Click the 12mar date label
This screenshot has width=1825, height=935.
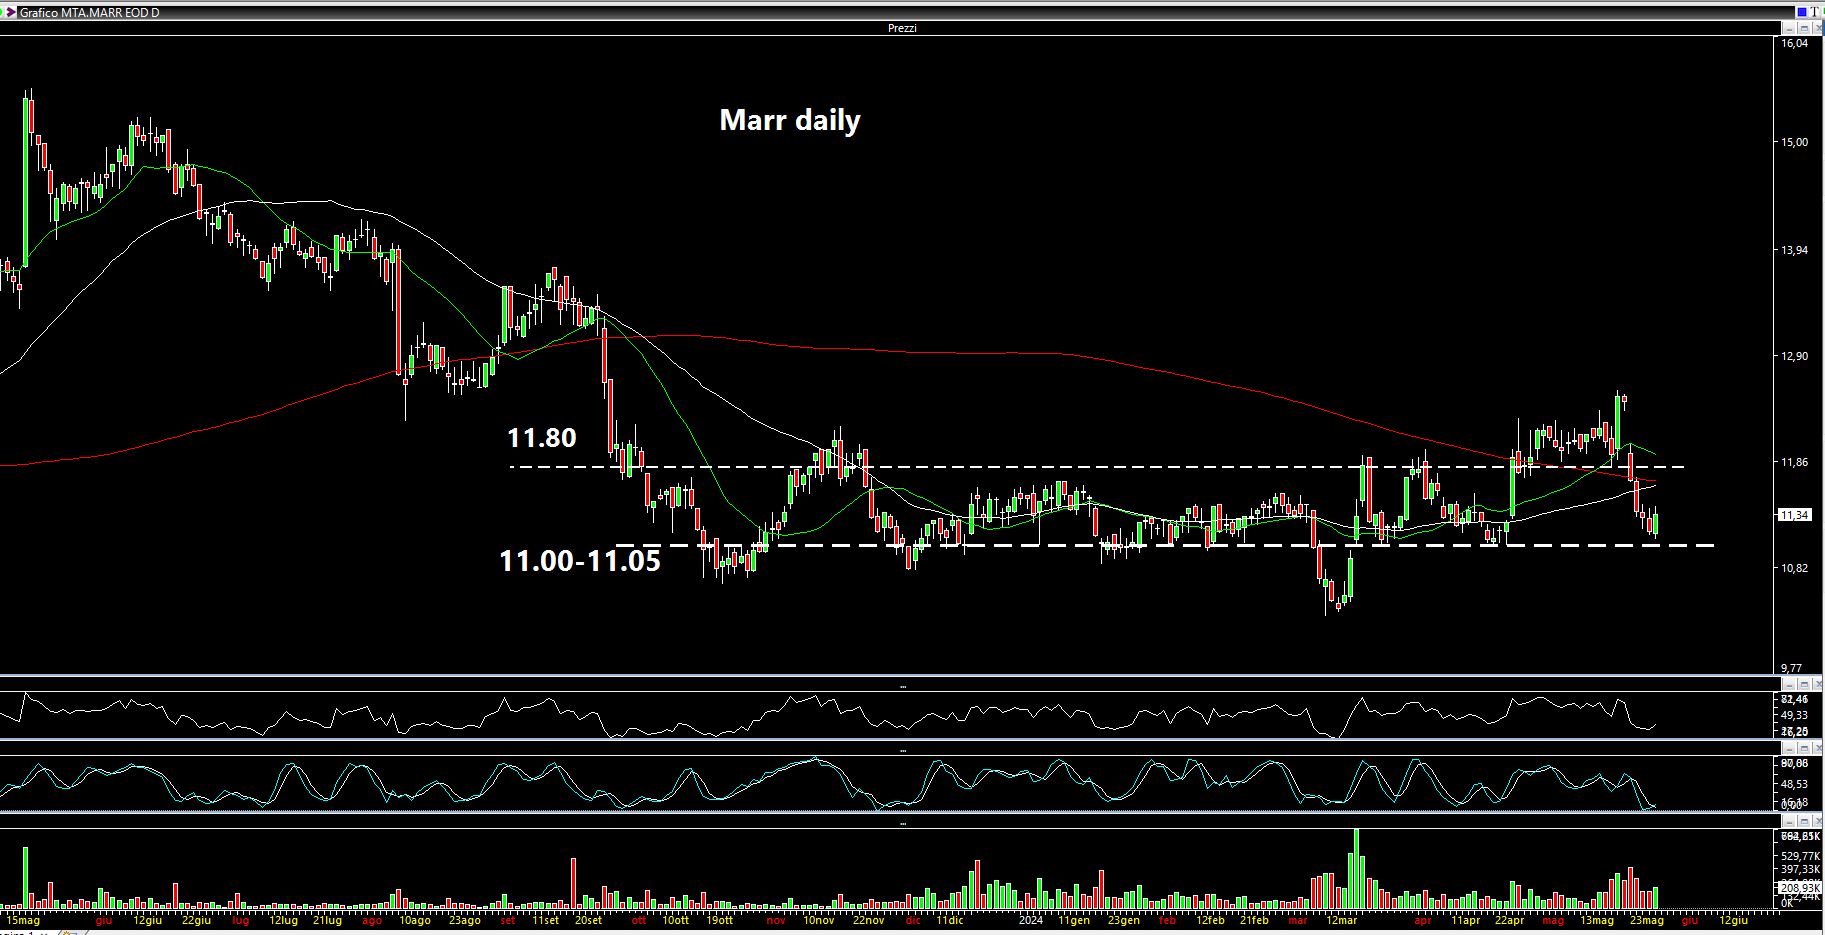tap(1341, 920)
